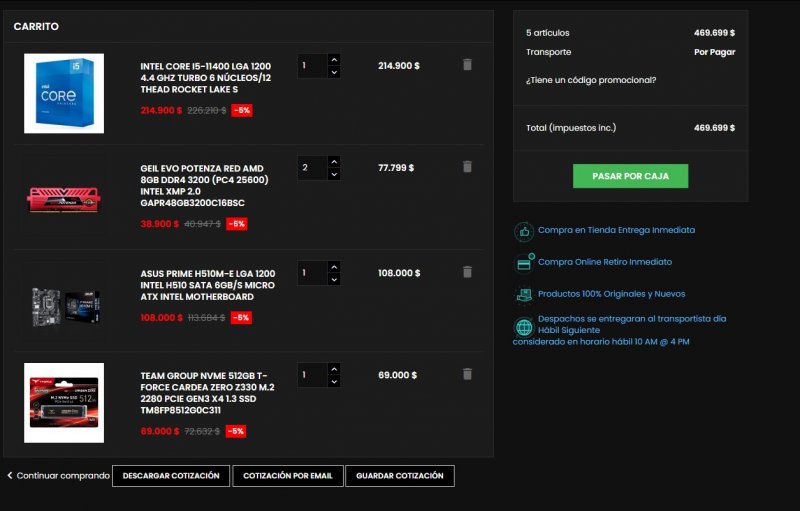Screen dimensions: 800x511
Task: Click the thumbs-up store pickup icon
Action: [524, 232]
